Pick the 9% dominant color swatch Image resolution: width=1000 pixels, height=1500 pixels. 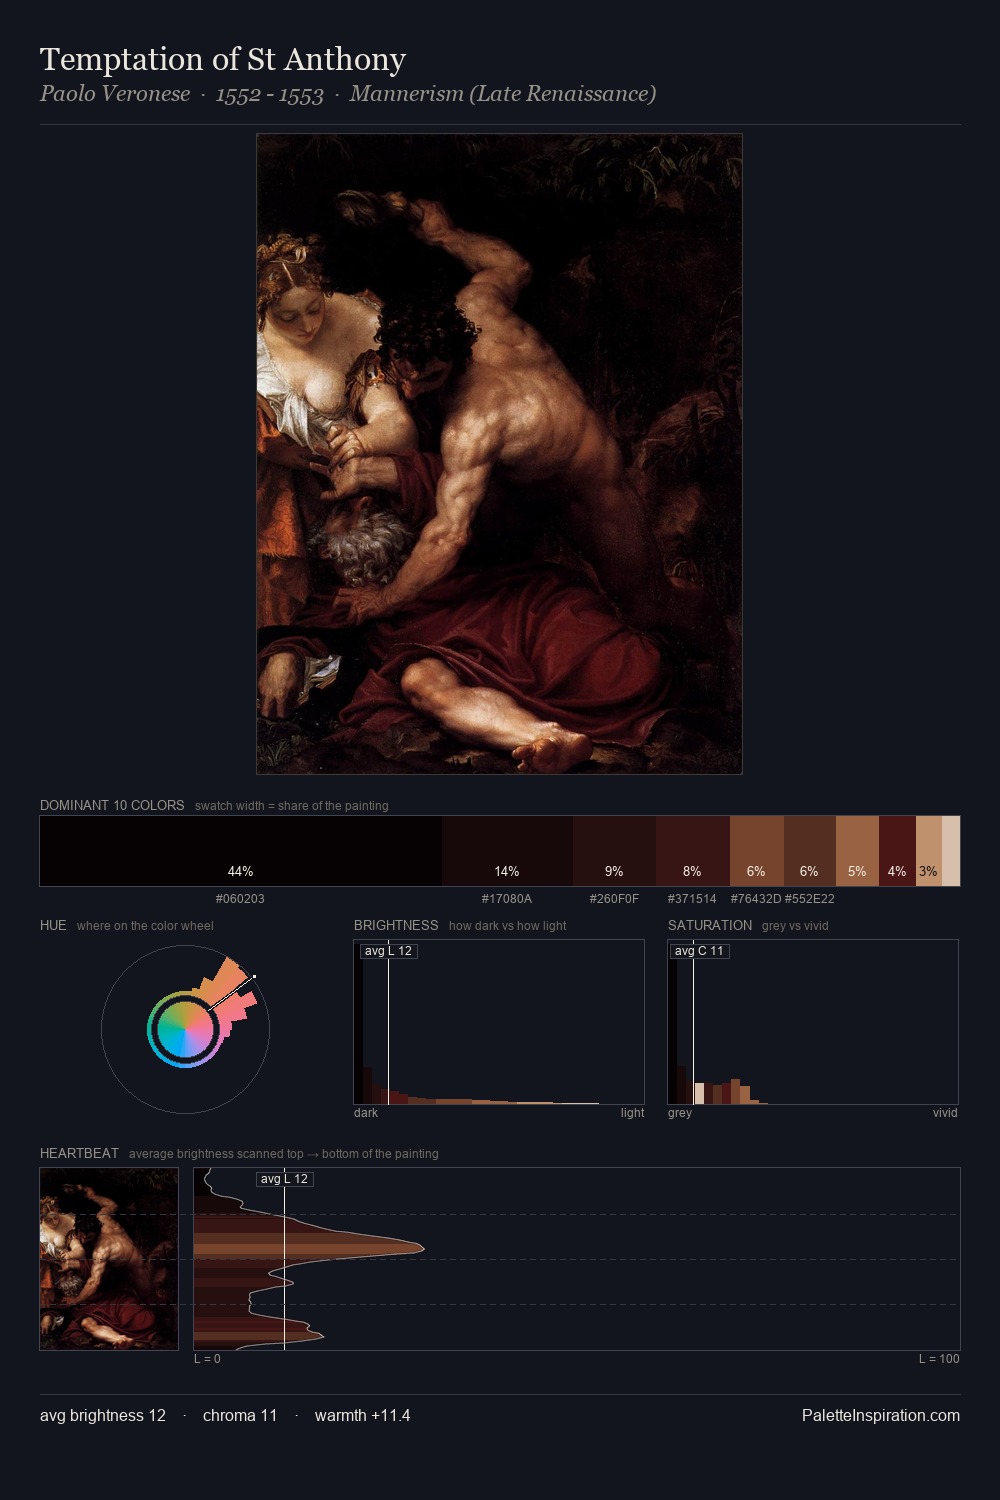[614, 851]
